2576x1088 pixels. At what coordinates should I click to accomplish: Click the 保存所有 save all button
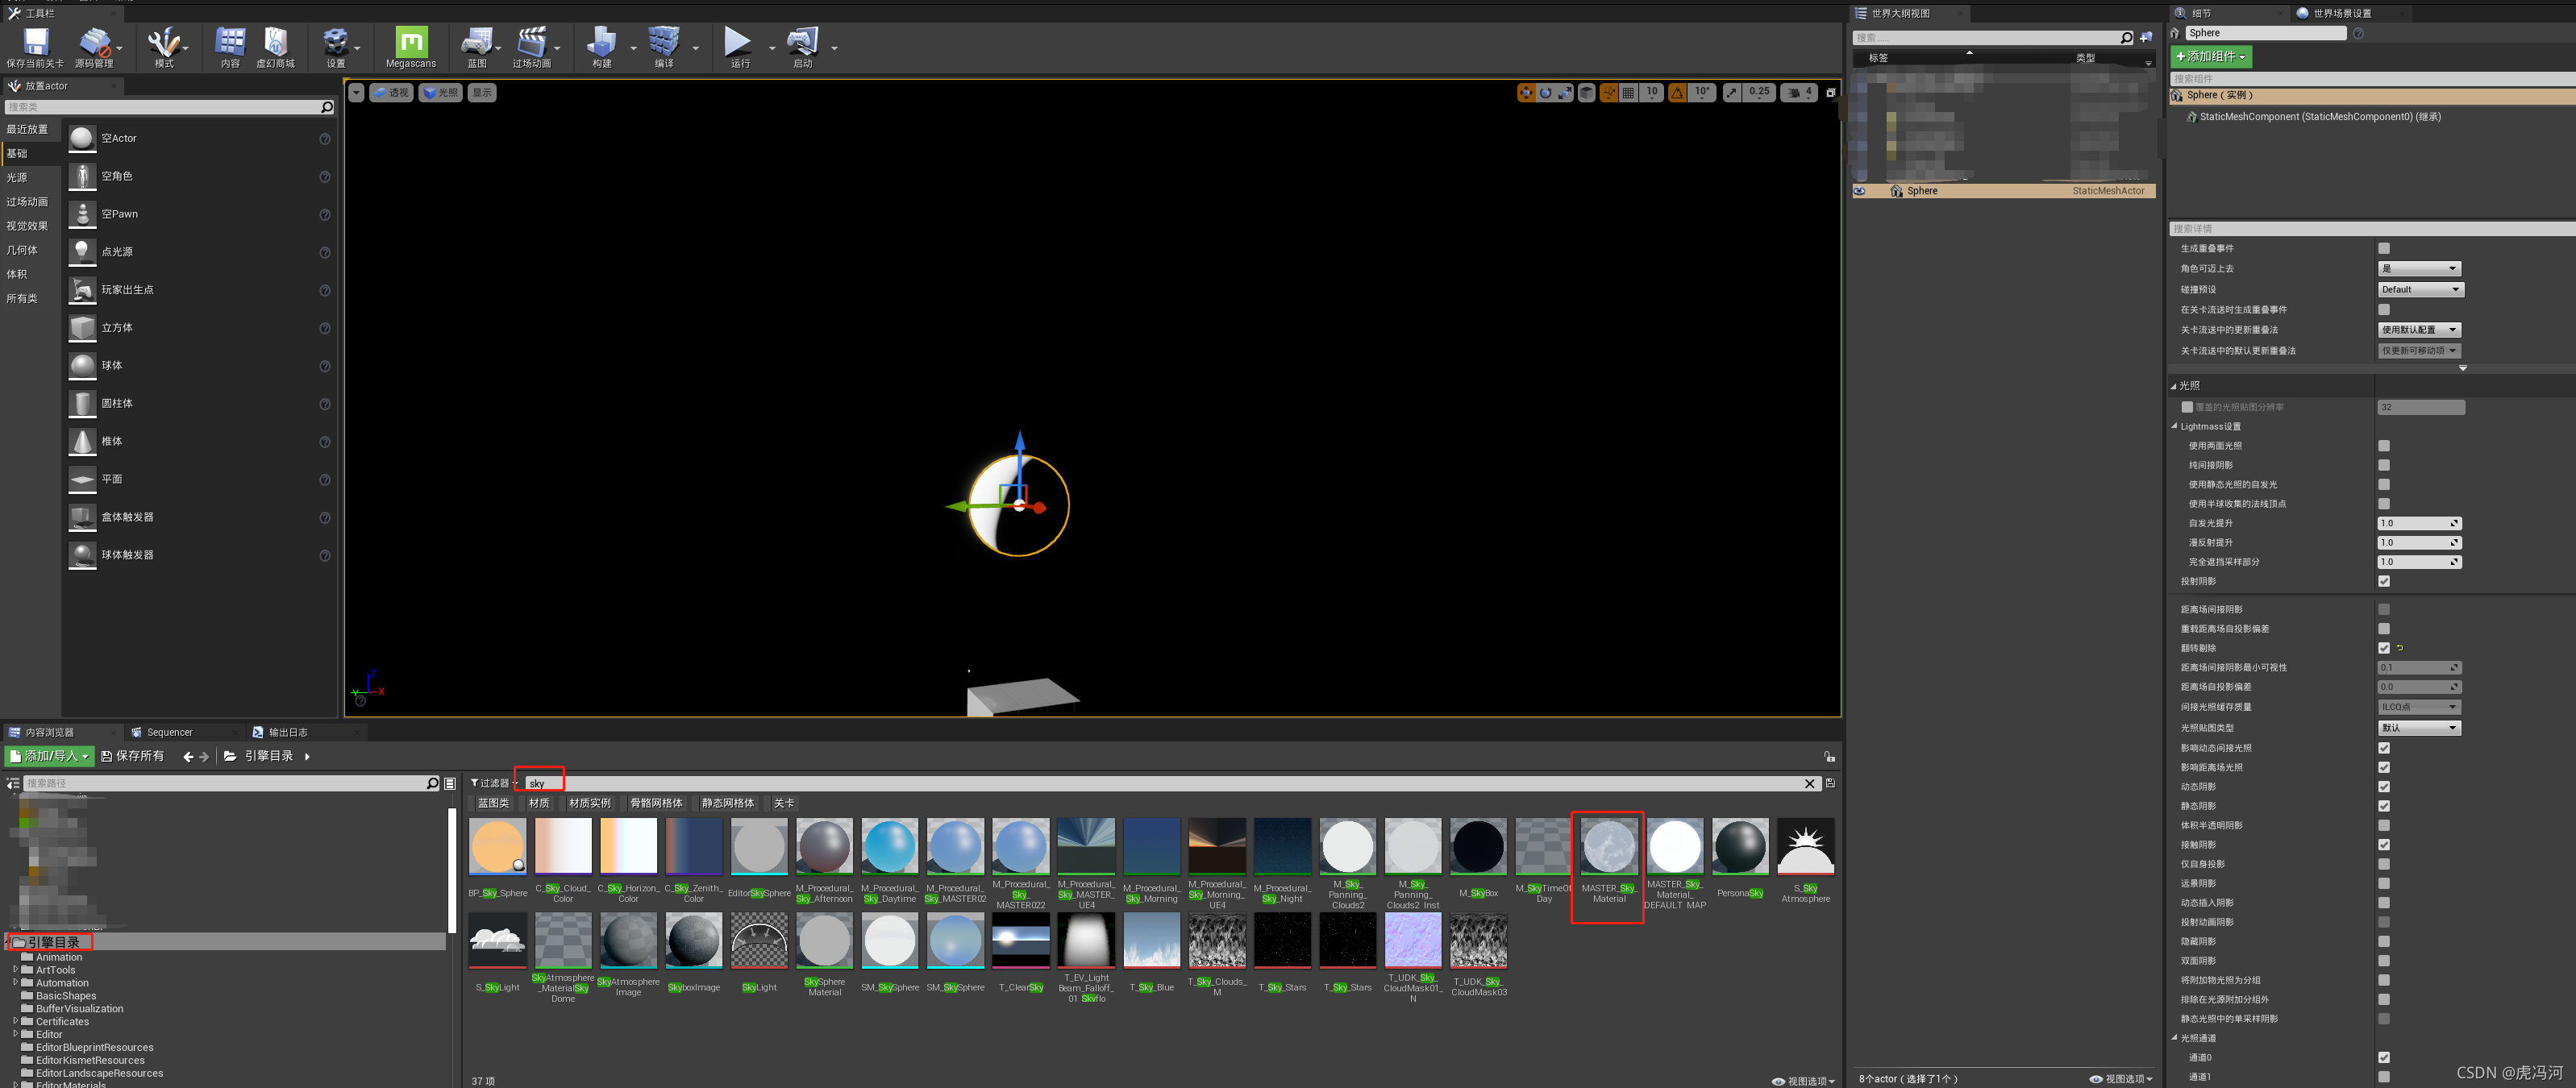click(132, 756)
